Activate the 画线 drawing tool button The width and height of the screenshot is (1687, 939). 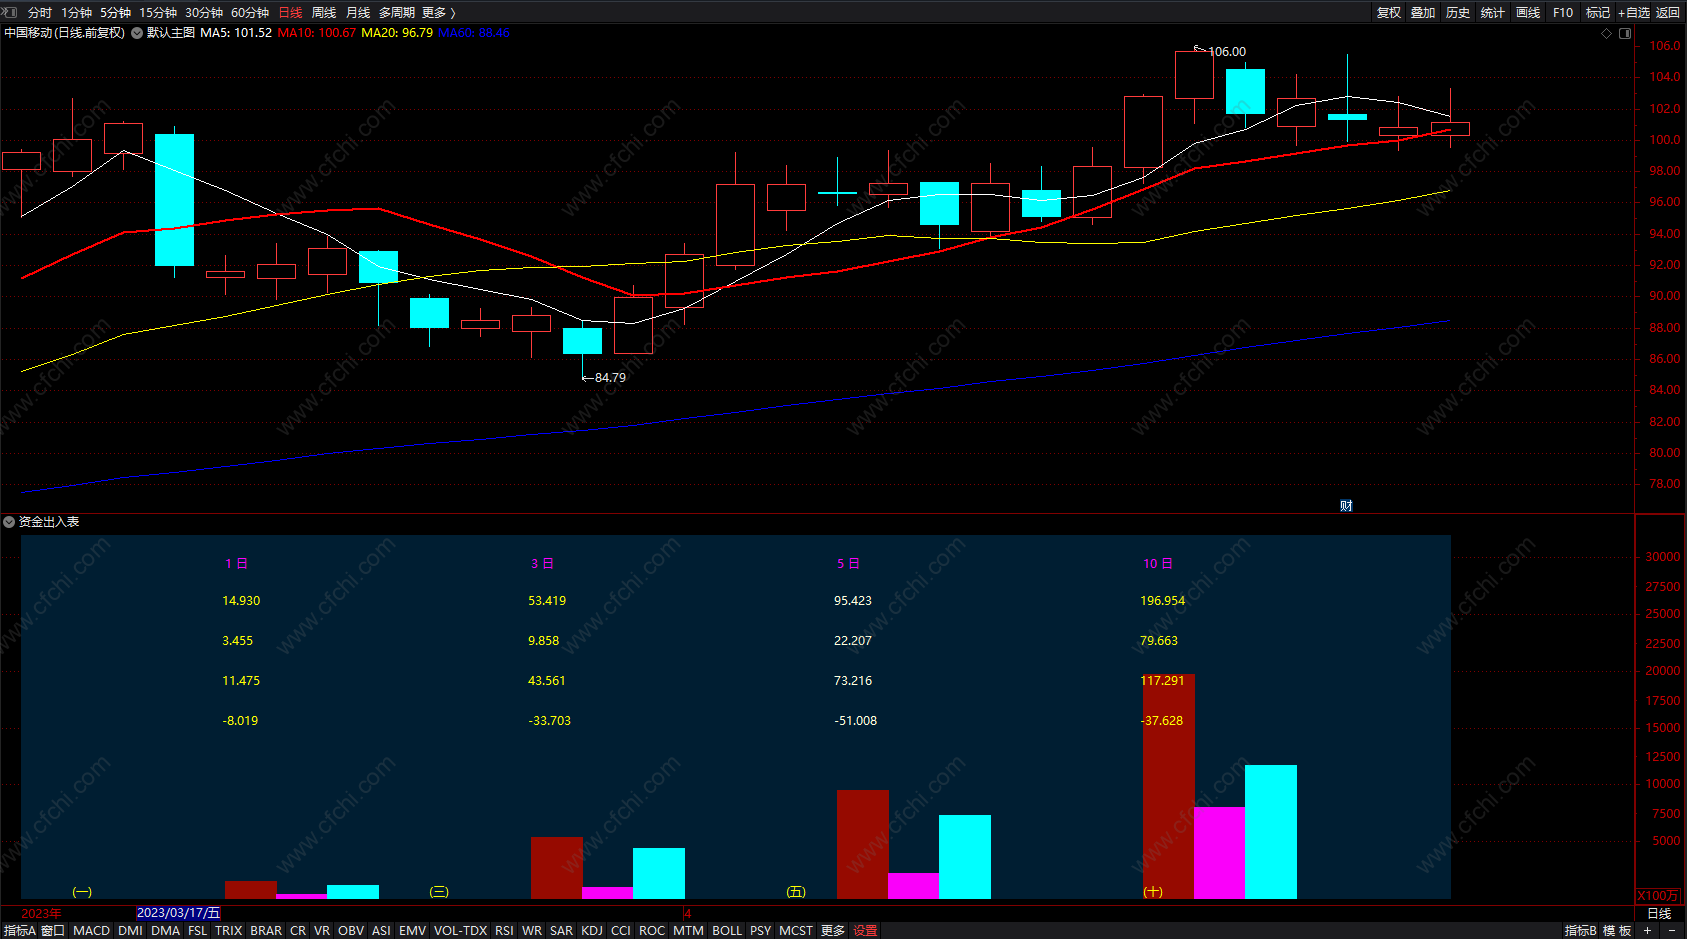pos(1528,13)
